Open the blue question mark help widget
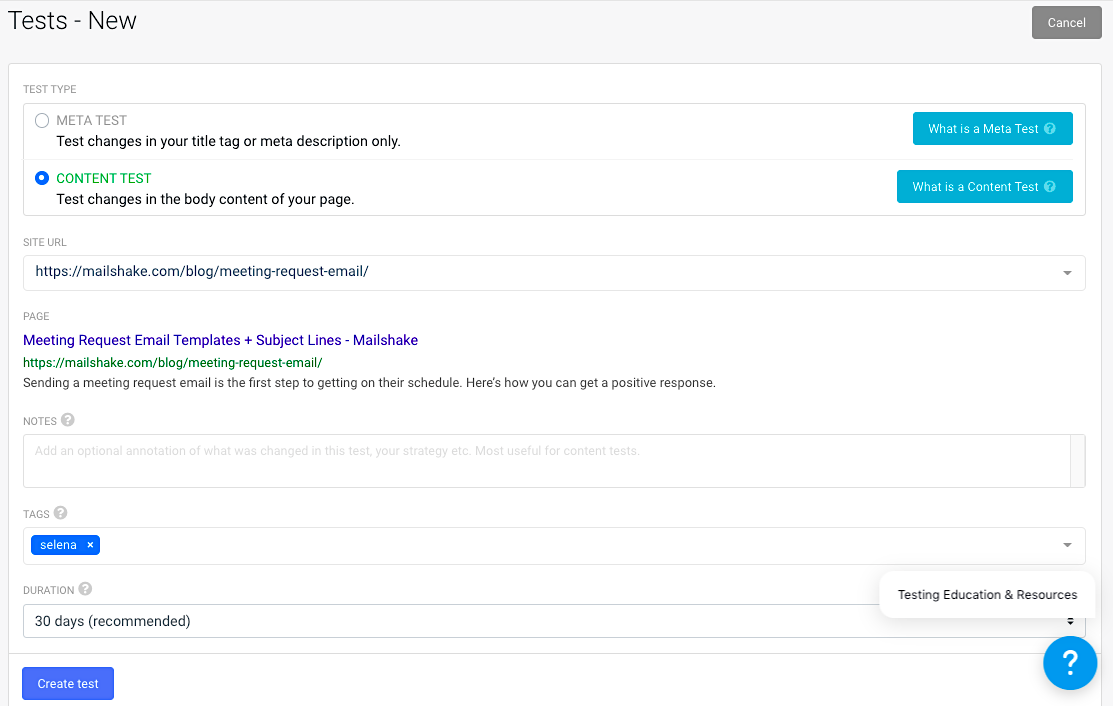This screenshot has height=706, width=1113. pos(1070,662)
